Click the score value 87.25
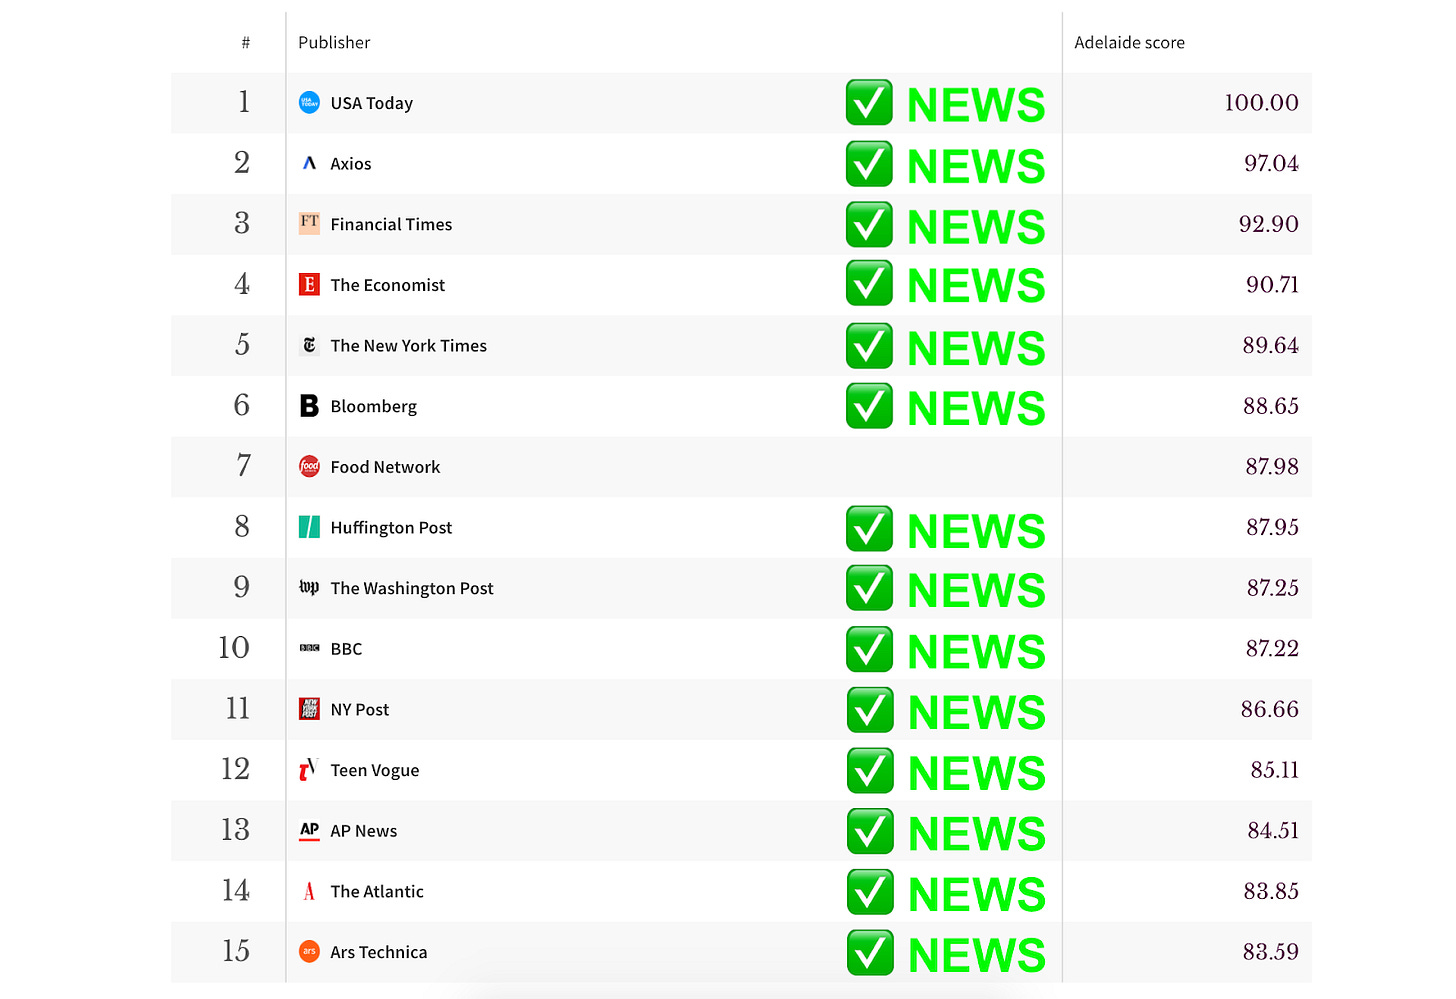 point(1272,588)
